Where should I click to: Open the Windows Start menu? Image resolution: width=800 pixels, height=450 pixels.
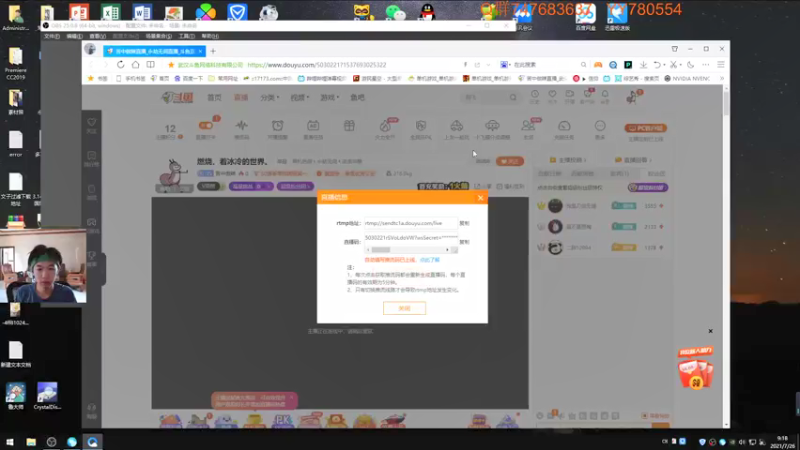[10, 442]
